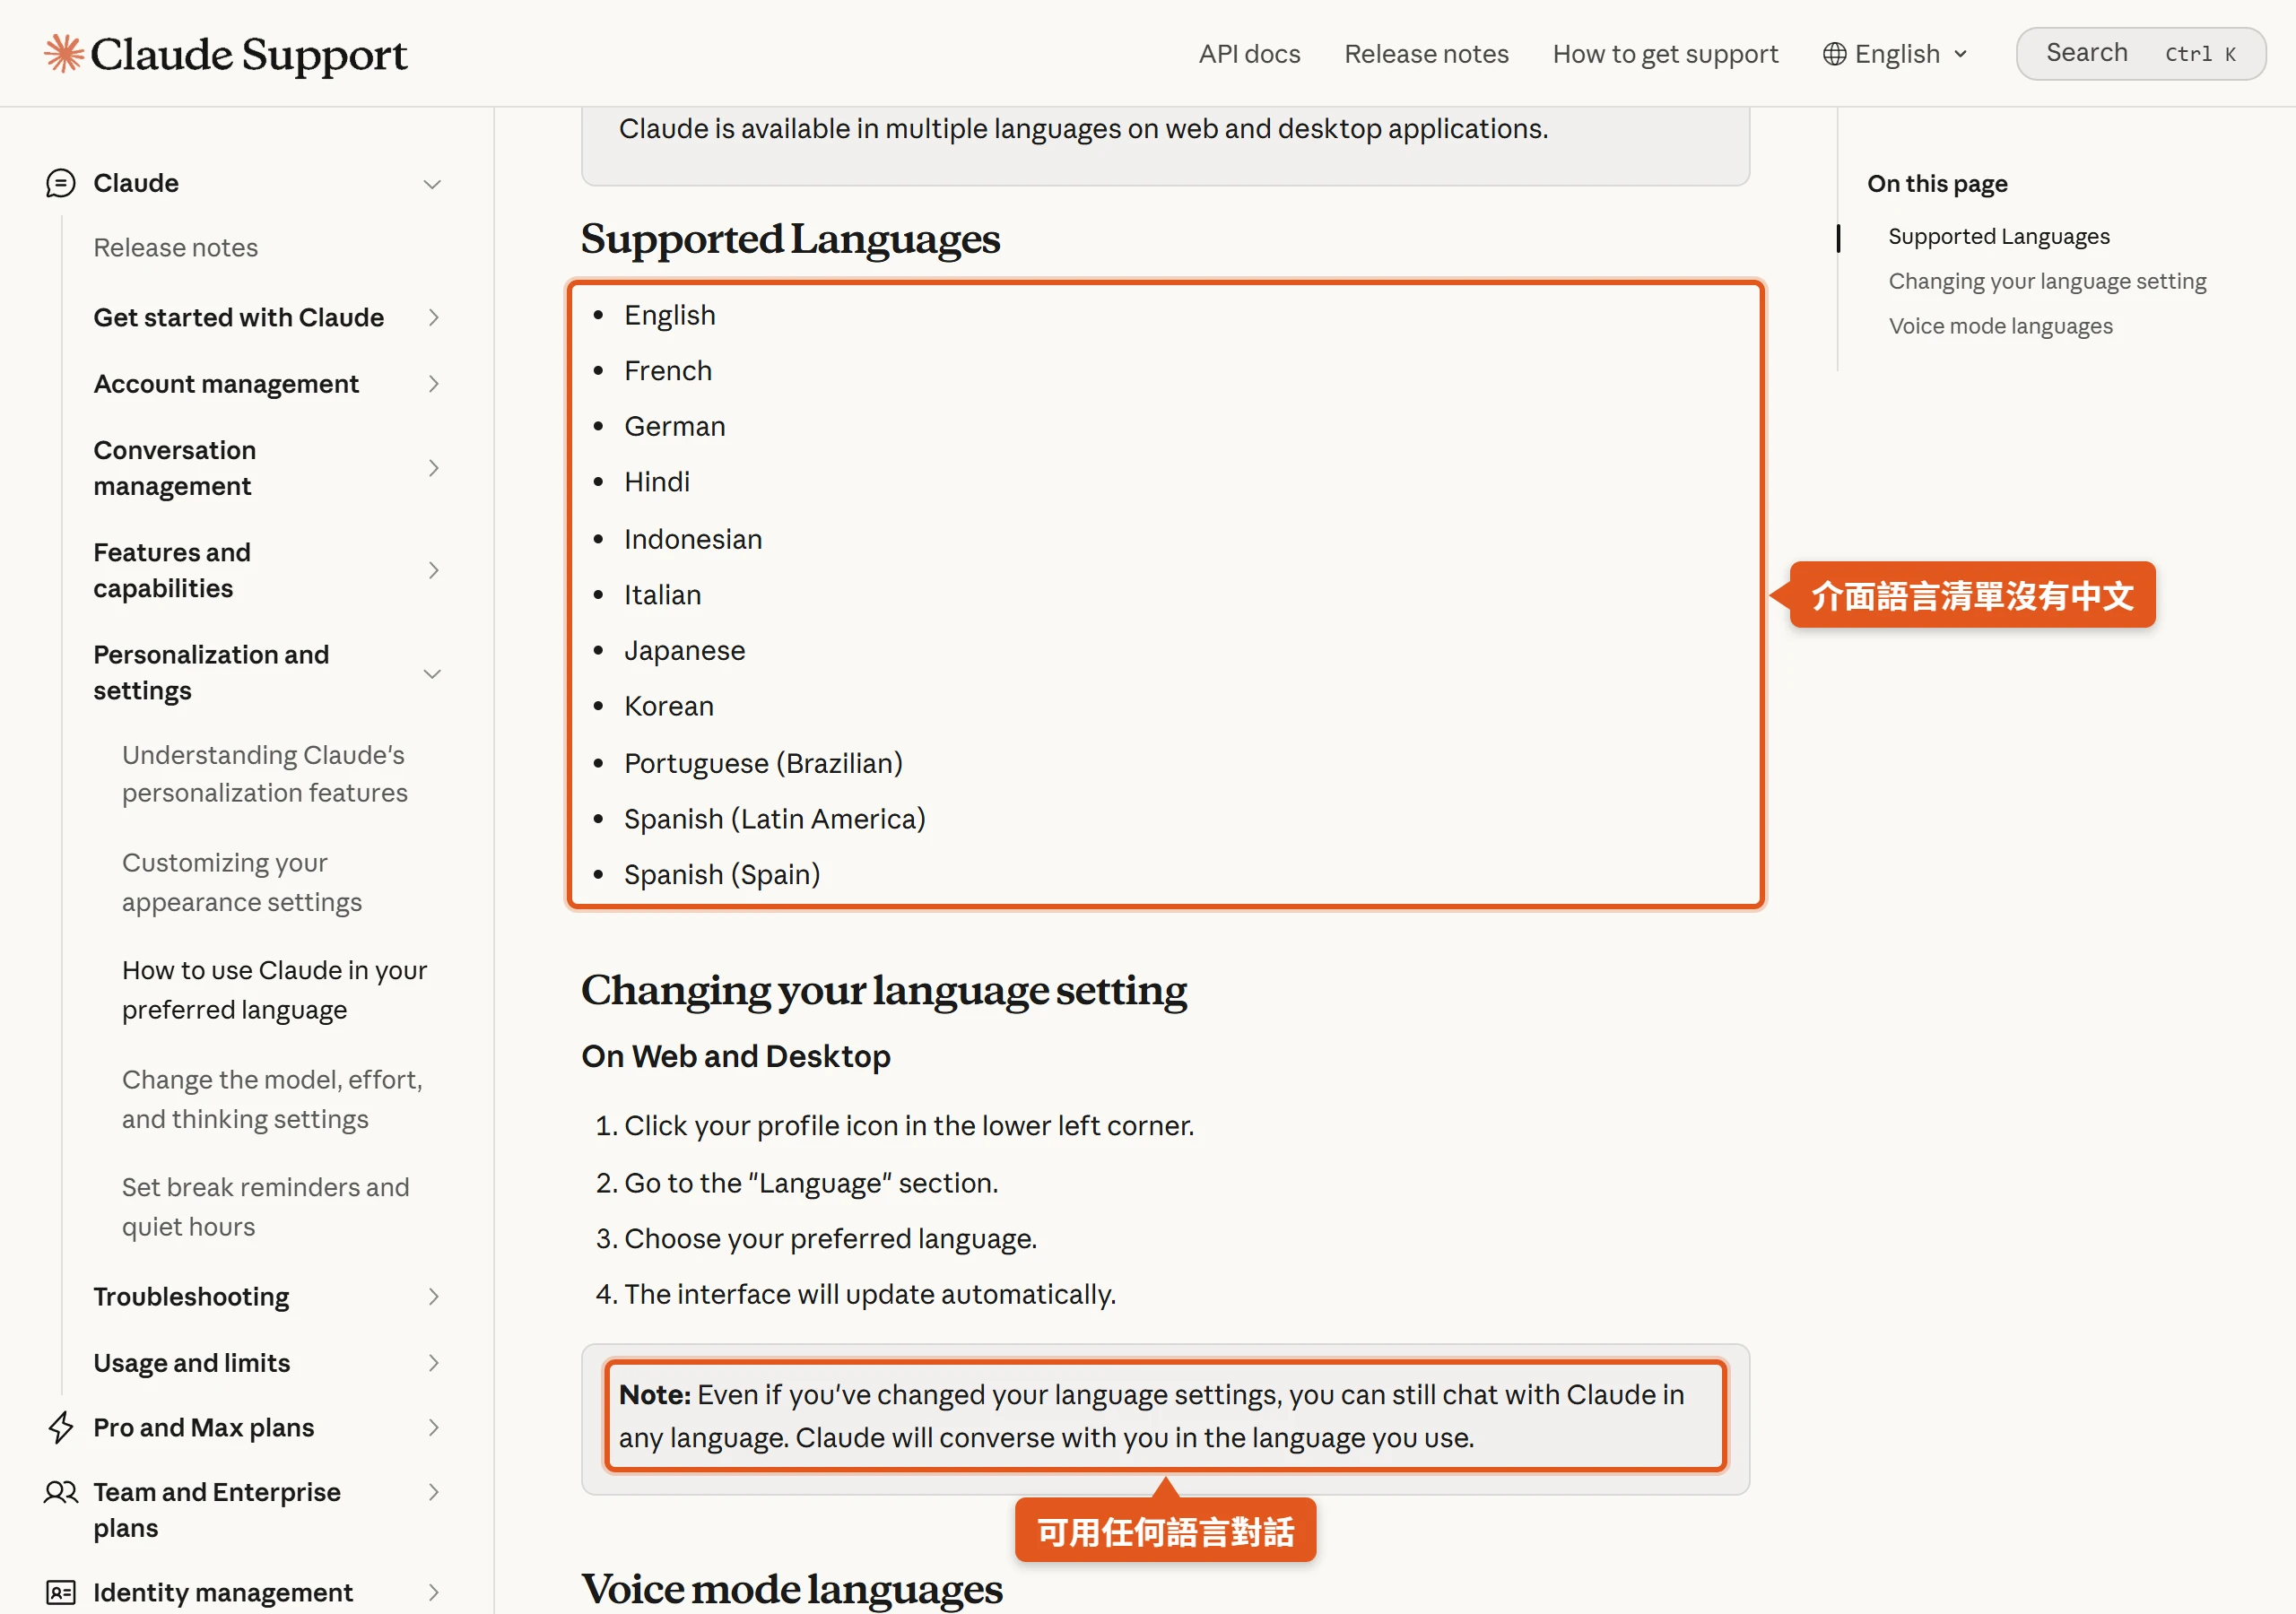
Task: Collapse Personalization and settings section
Action: (x=432, y=673)
